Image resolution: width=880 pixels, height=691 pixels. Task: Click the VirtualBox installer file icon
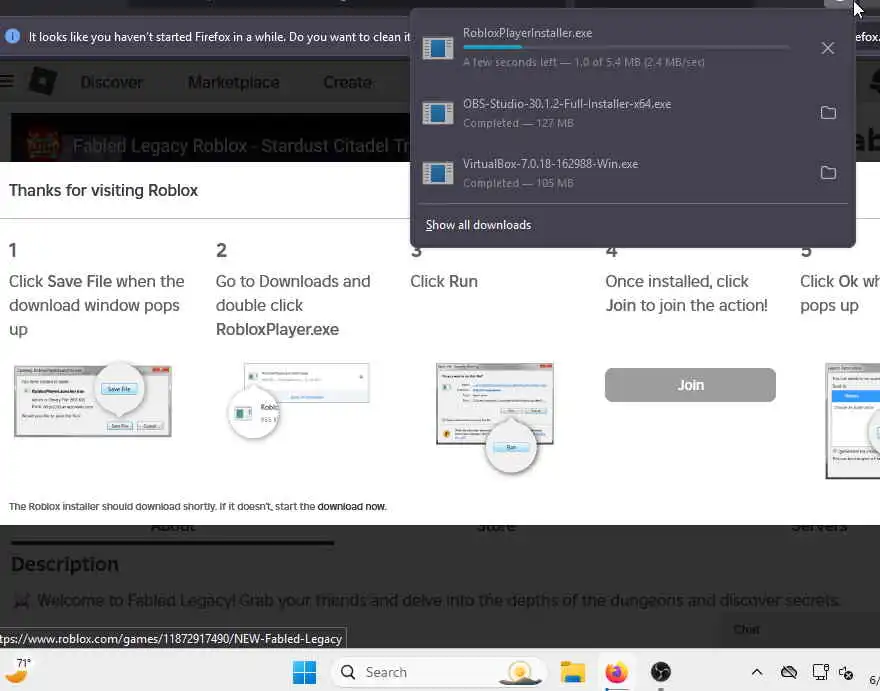pos(438,173)
